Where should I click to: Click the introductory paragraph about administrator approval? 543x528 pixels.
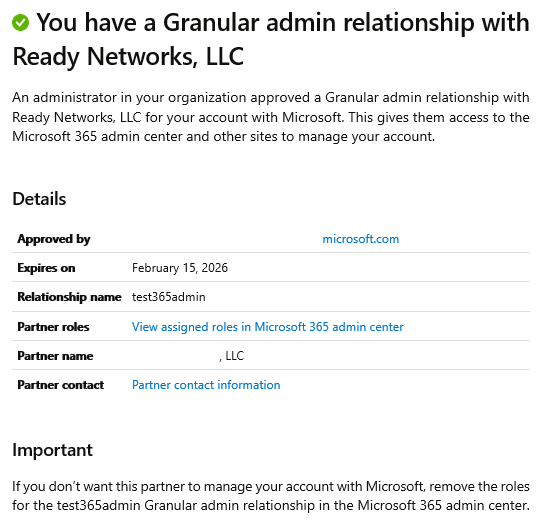(x=271, y=117)
